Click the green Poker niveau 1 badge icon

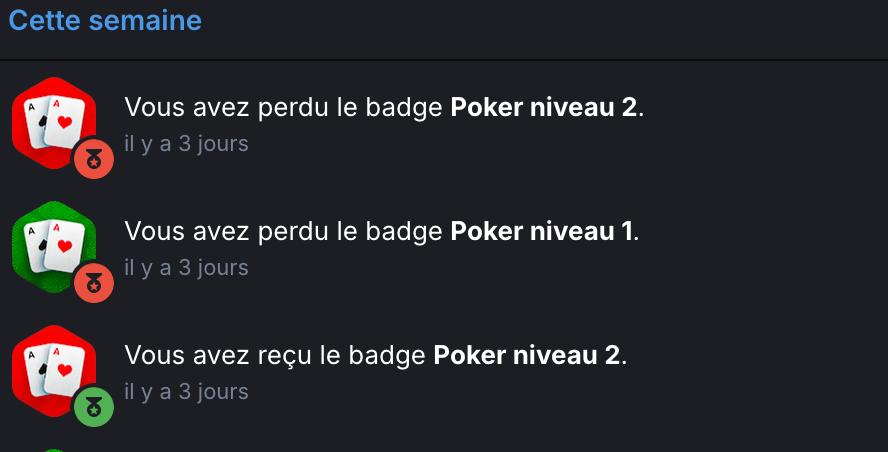(50, 243)
